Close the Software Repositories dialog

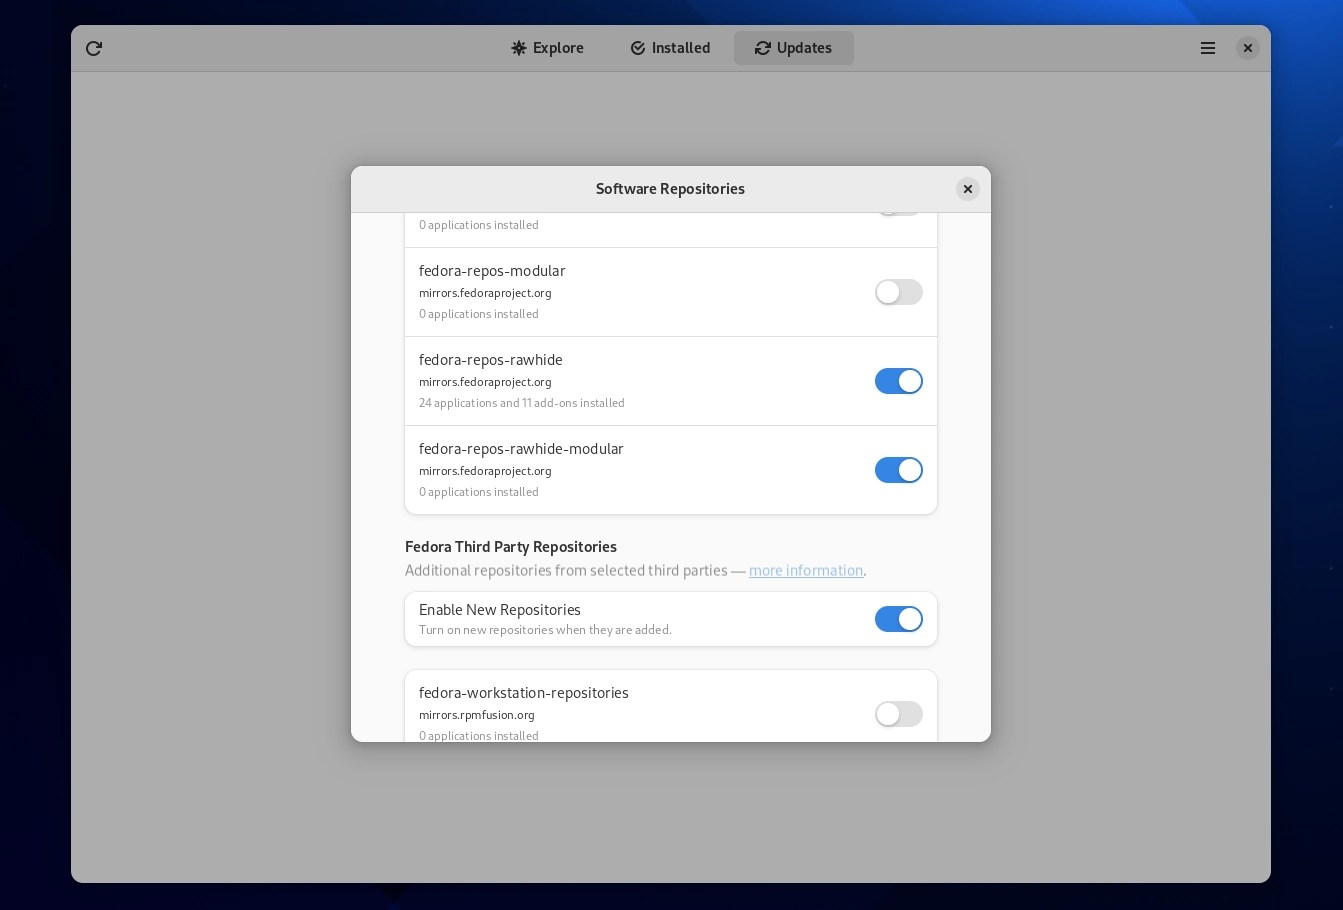click(967, 189)
